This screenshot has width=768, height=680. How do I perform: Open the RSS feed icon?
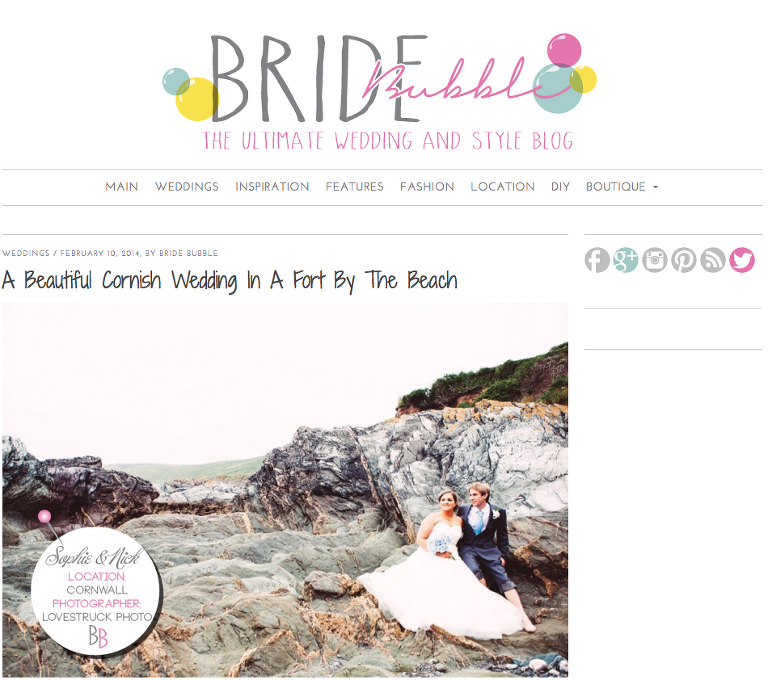[x=713, y=260]
